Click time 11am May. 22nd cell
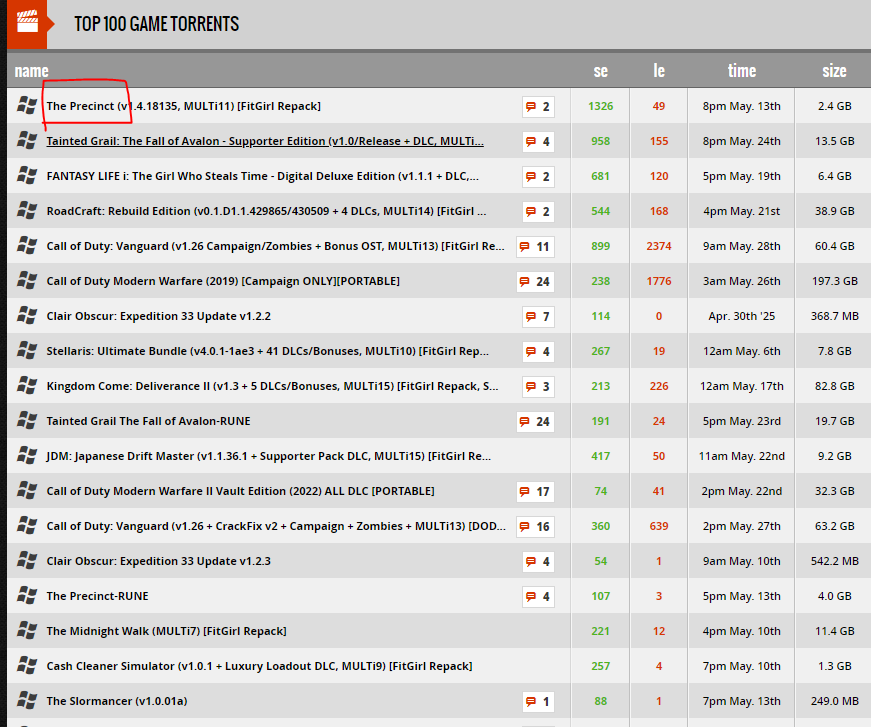 742,456
